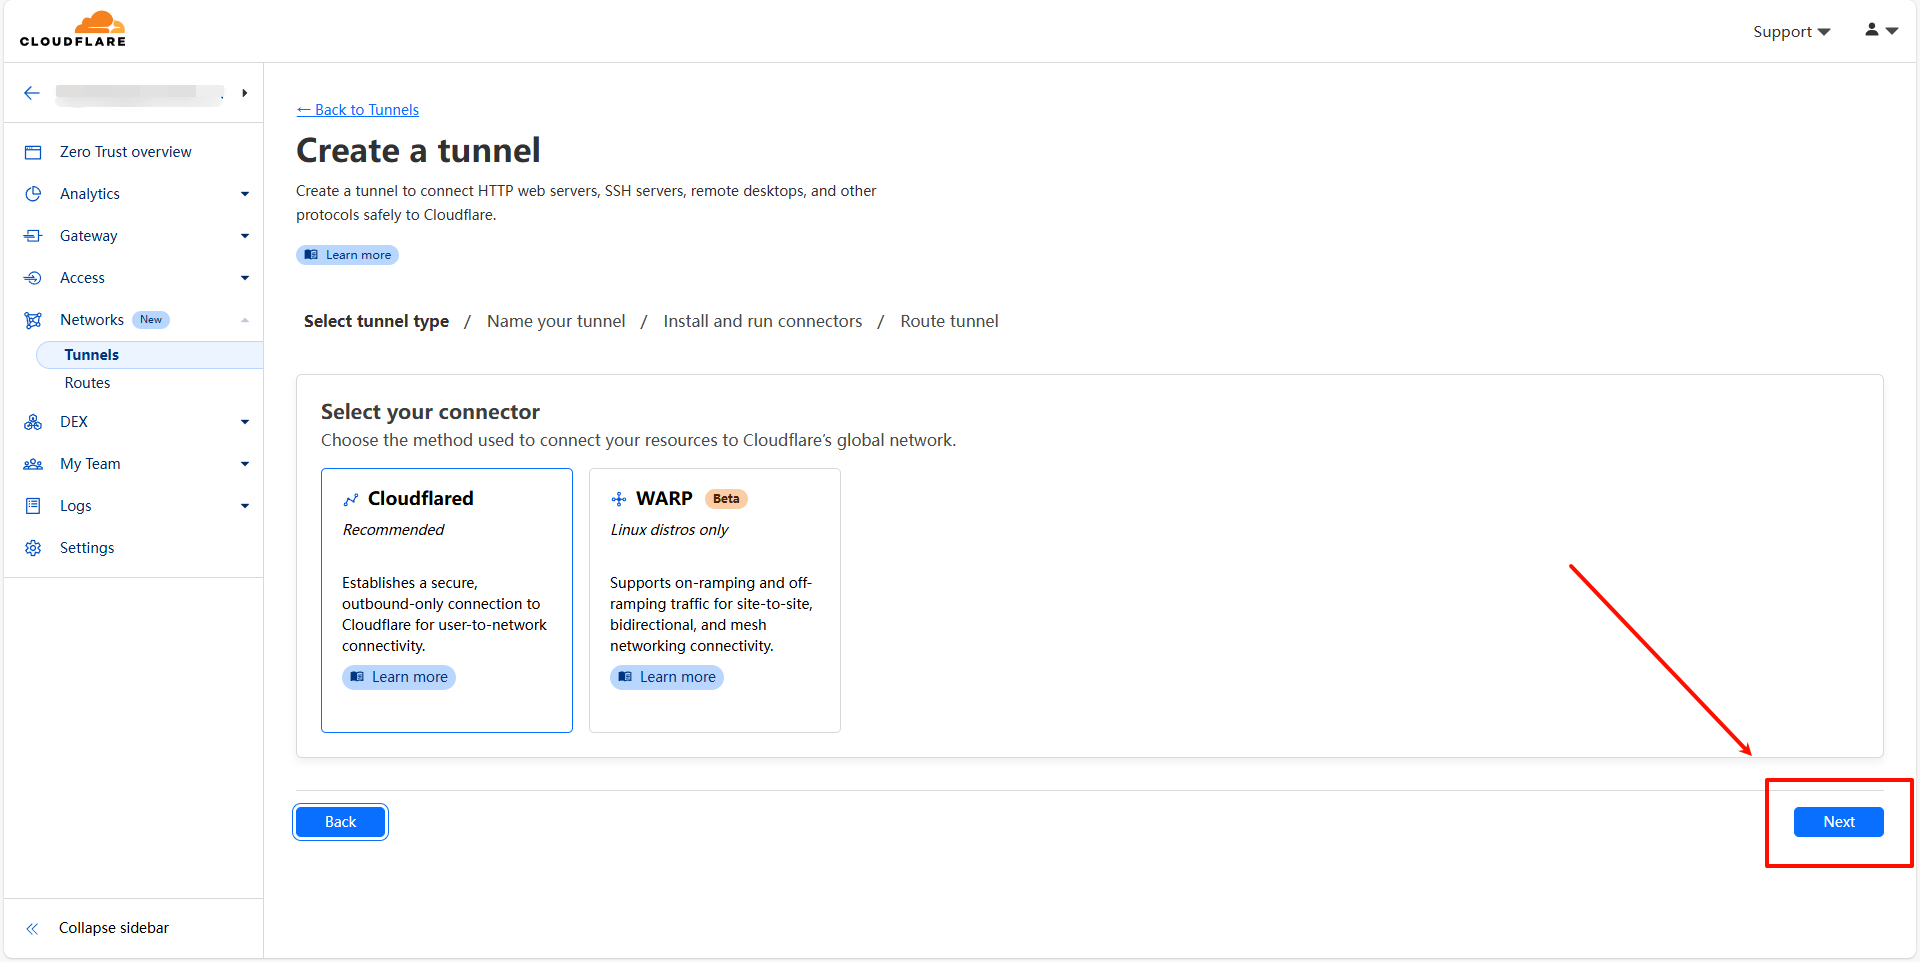
Task: Open Routes in the sidebar
Action: 88,383
